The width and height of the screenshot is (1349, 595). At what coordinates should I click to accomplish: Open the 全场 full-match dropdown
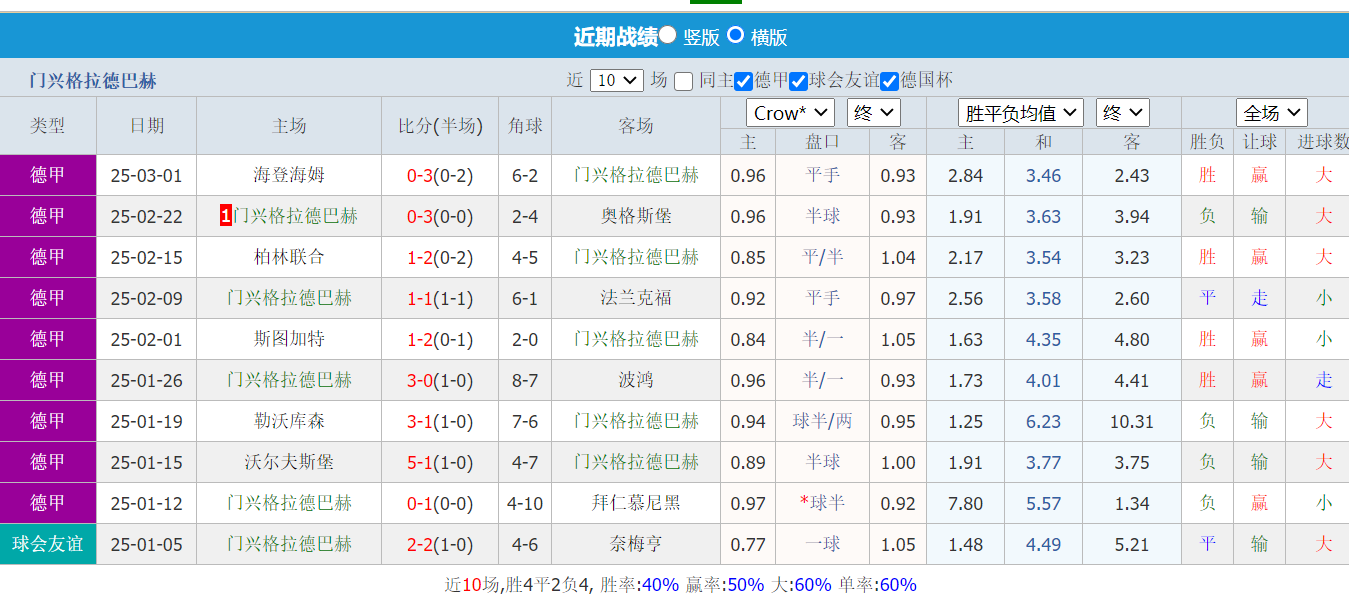click(x=1271, y=113)
